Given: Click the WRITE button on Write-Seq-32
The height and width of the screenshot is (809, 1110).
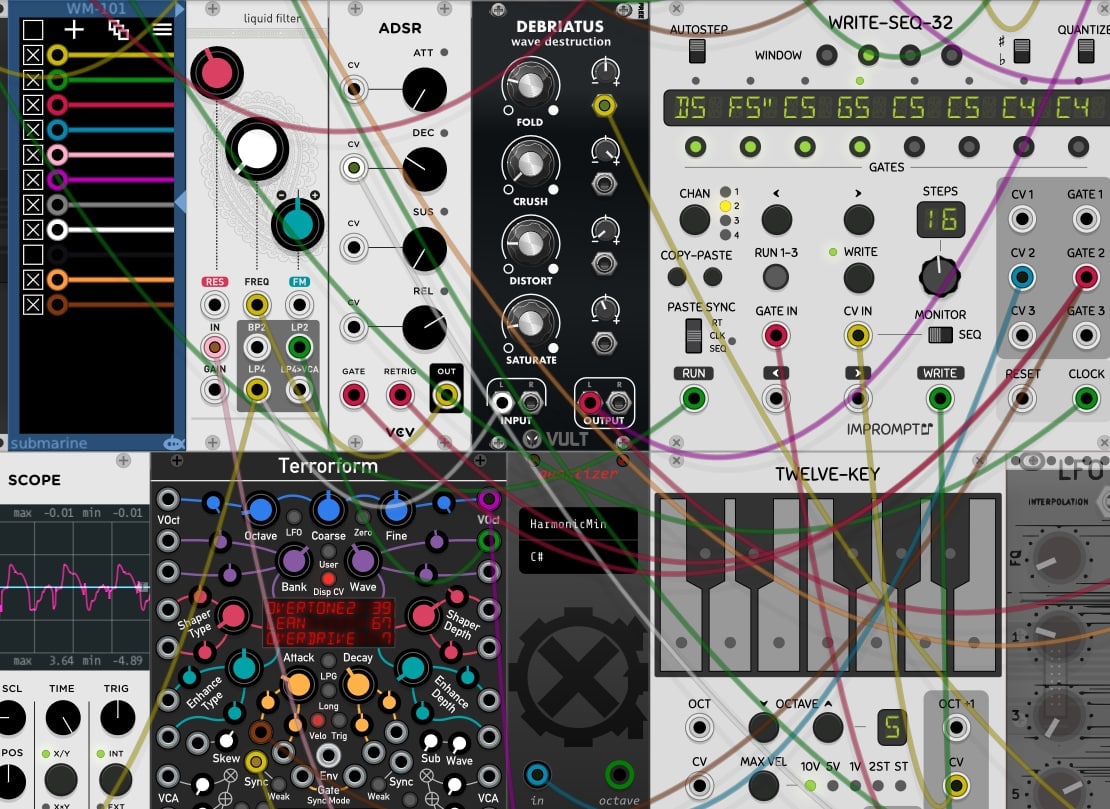Looking at the screenshot, I should point(859,278).
